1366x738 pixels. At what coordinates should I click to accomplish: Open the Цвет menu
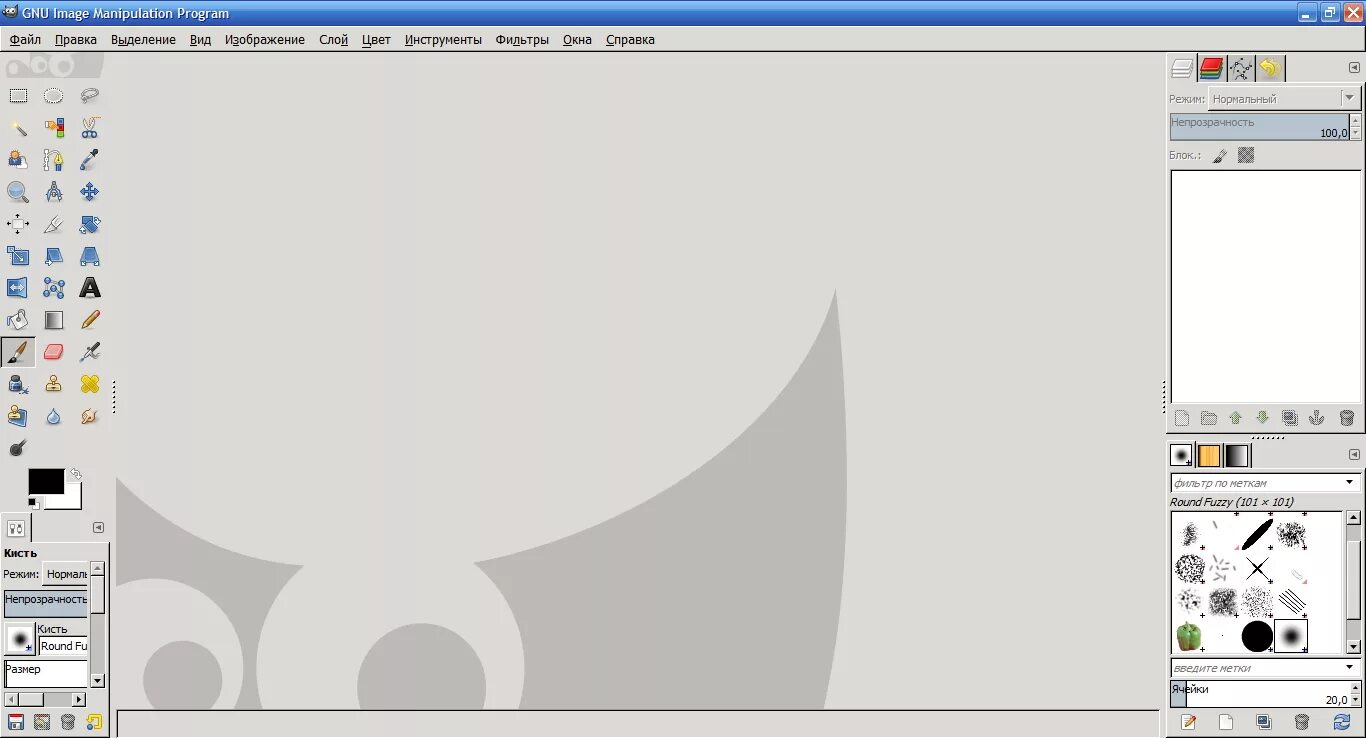pos(376,40)
